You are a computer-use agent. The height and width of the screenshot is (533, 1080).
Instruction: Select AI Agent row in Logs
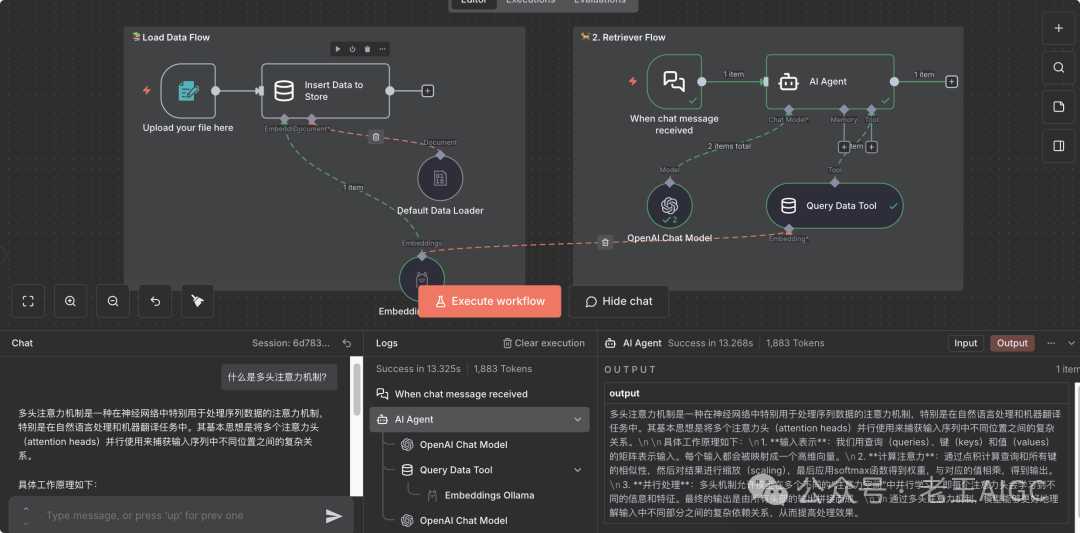coord(480,419)
